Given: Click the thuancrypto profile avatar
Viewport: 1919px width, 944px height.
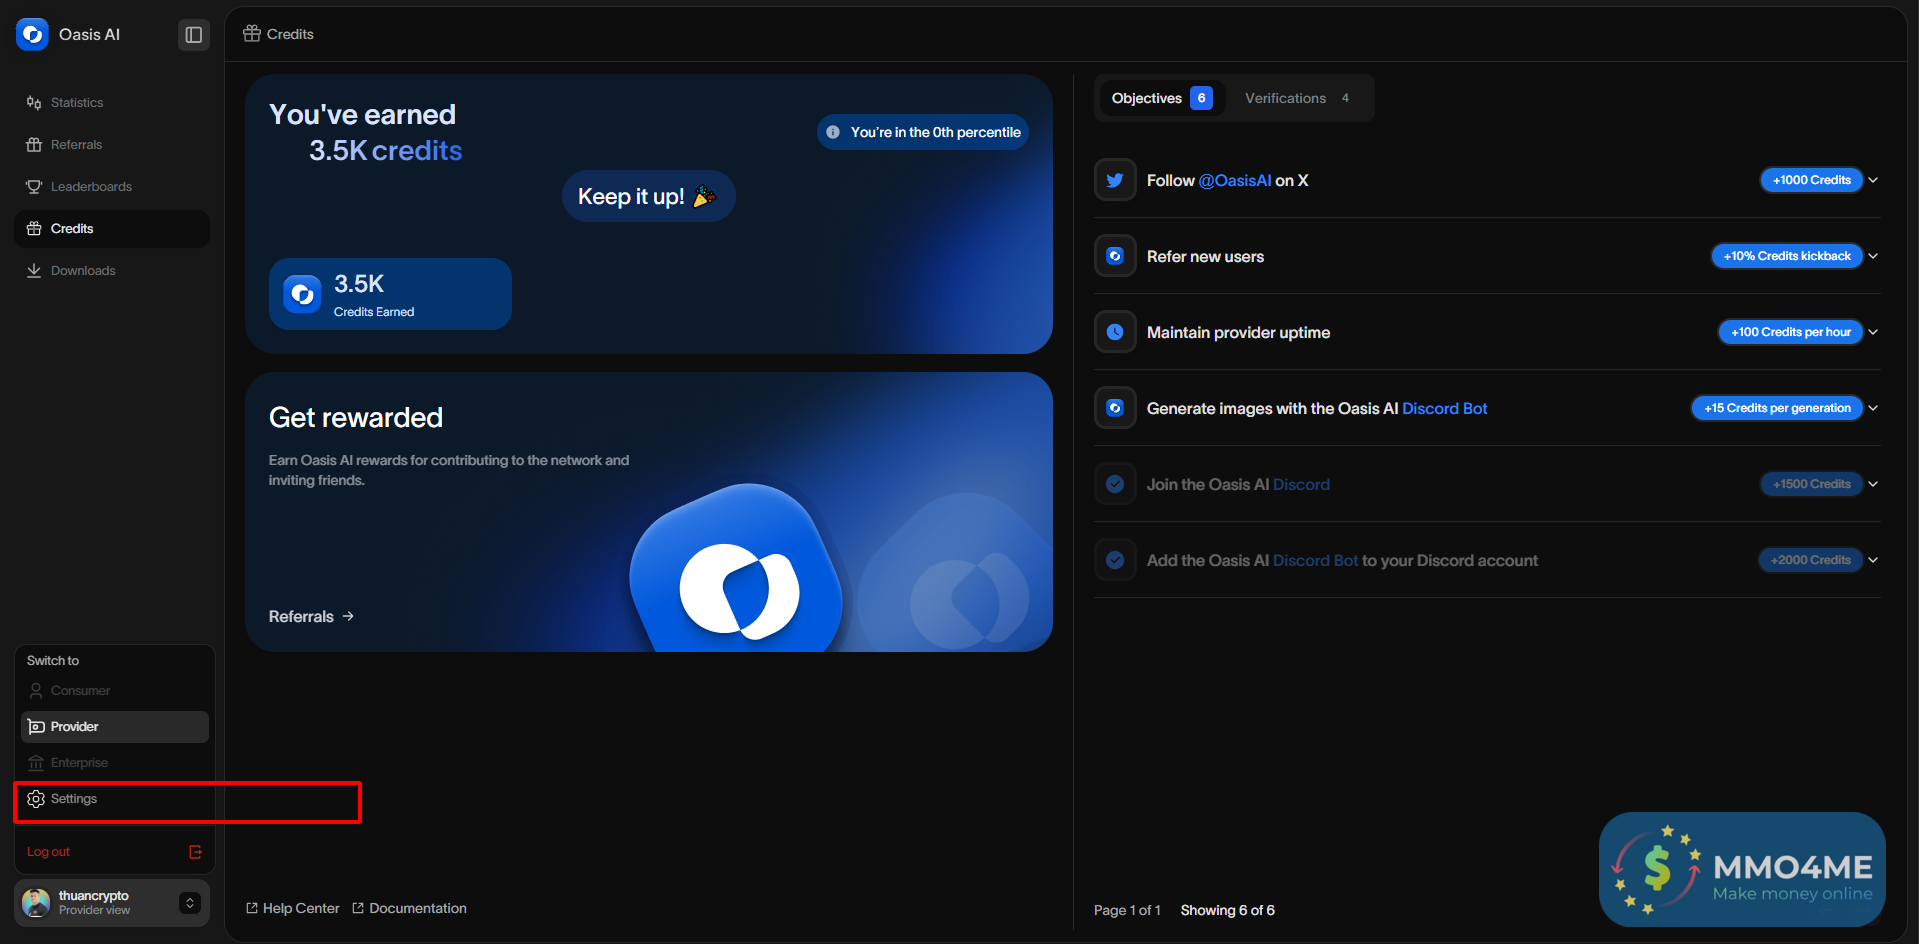Looking at the screenshot, I should (x=36, y=903).
